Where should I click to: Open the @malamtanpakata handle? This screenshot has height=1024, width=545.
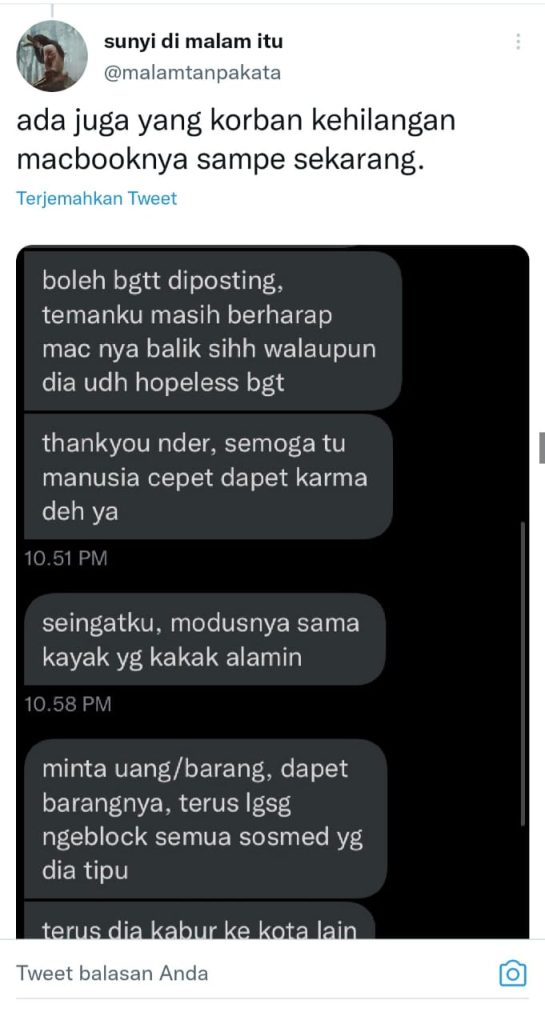[x=193, y=72]
